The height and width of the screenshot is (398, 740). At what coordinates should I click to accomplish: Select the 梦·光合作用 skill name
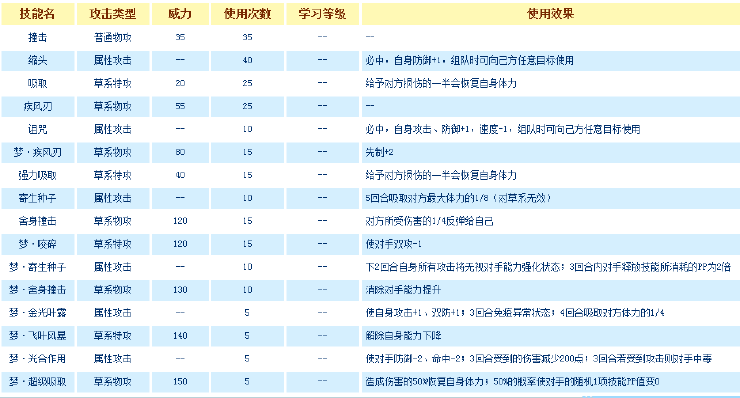(38, 359)
